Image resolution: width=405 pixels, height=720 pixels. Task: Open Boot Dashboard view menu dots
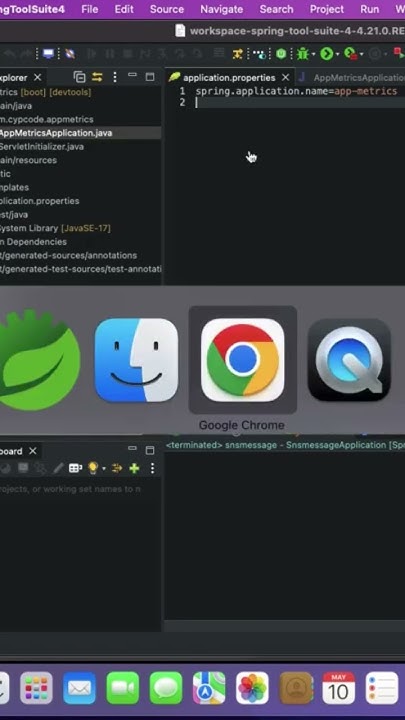pyautogui.click(x=152, y=468)
